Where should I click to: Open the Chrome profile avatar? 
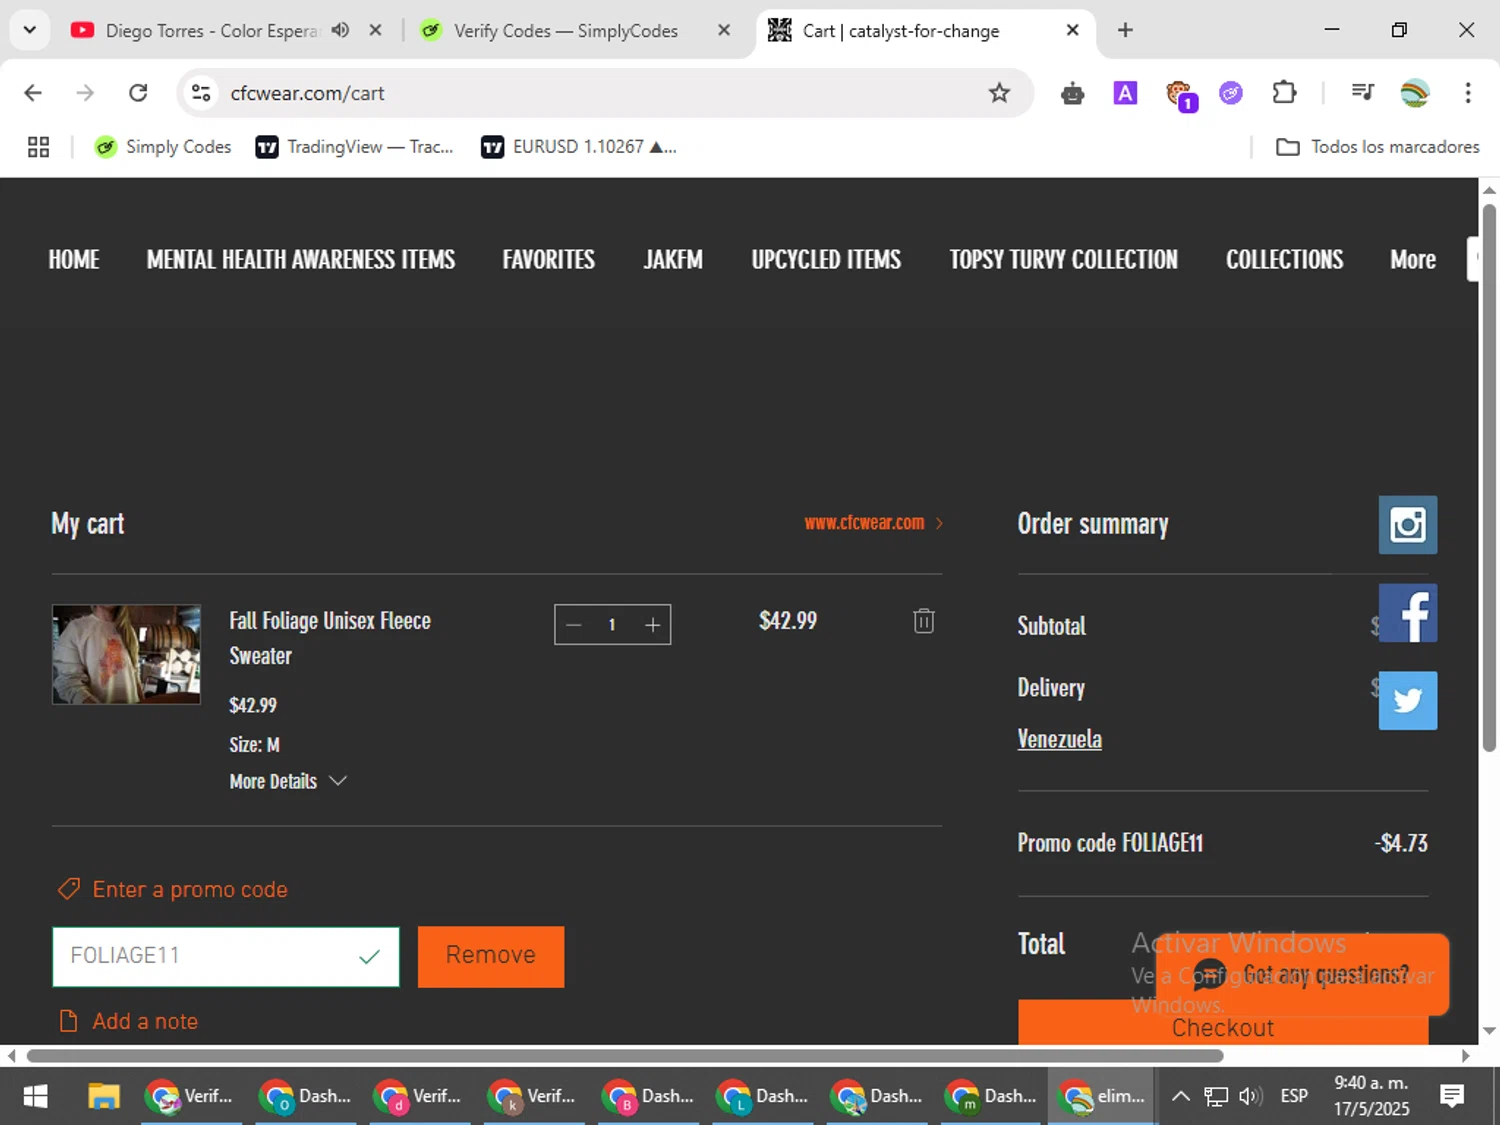(x=1414, y=93)
